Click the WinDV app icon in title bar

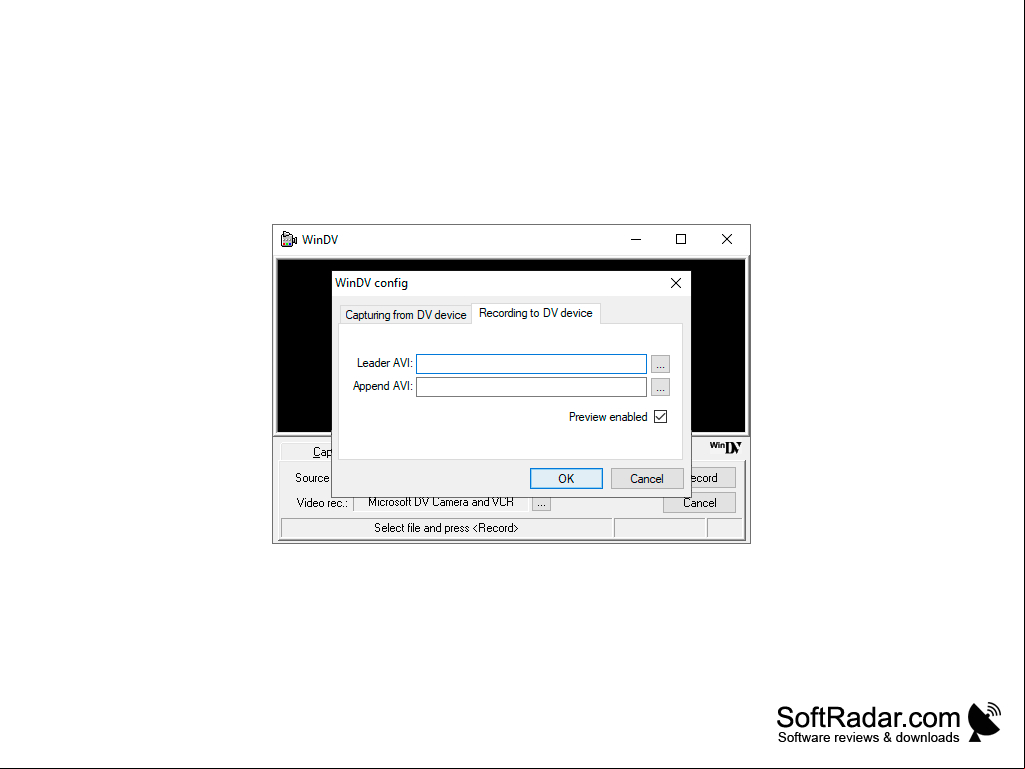288,239
